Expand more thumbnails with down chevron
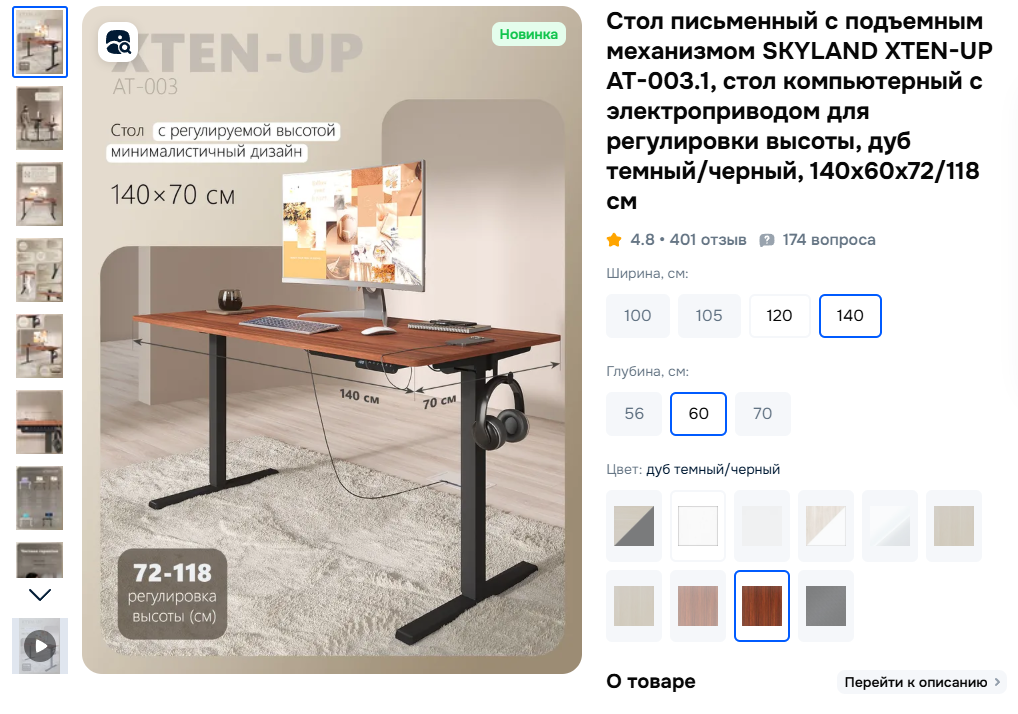Viewport: 1018px width, 714px height. 40,595
